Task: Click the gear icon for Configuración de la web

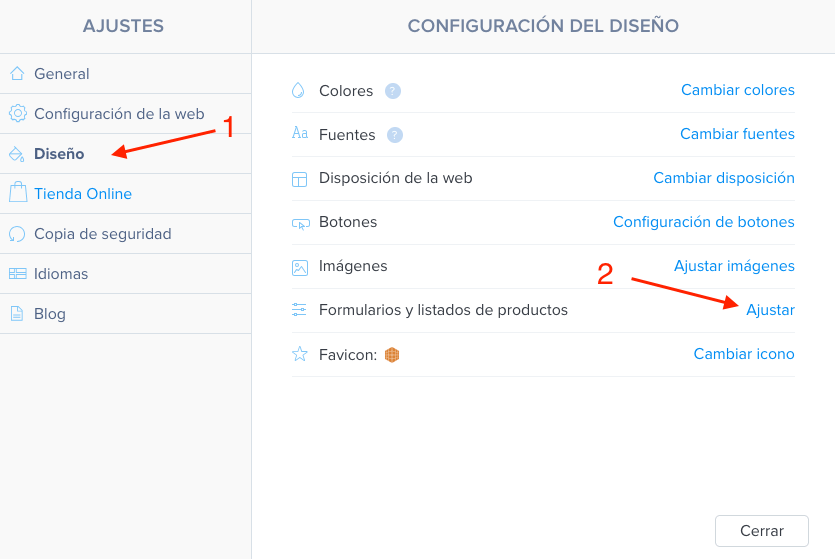Action: (18, 113)
